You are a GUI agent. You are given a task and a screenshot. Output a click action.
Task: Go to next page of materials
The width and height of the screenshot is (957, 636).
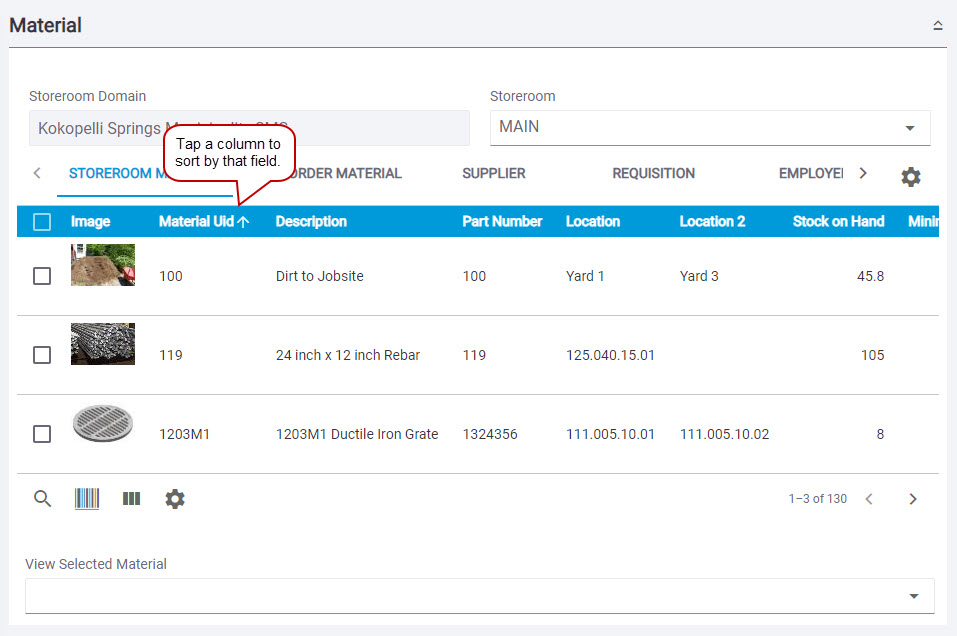(912, 499)
